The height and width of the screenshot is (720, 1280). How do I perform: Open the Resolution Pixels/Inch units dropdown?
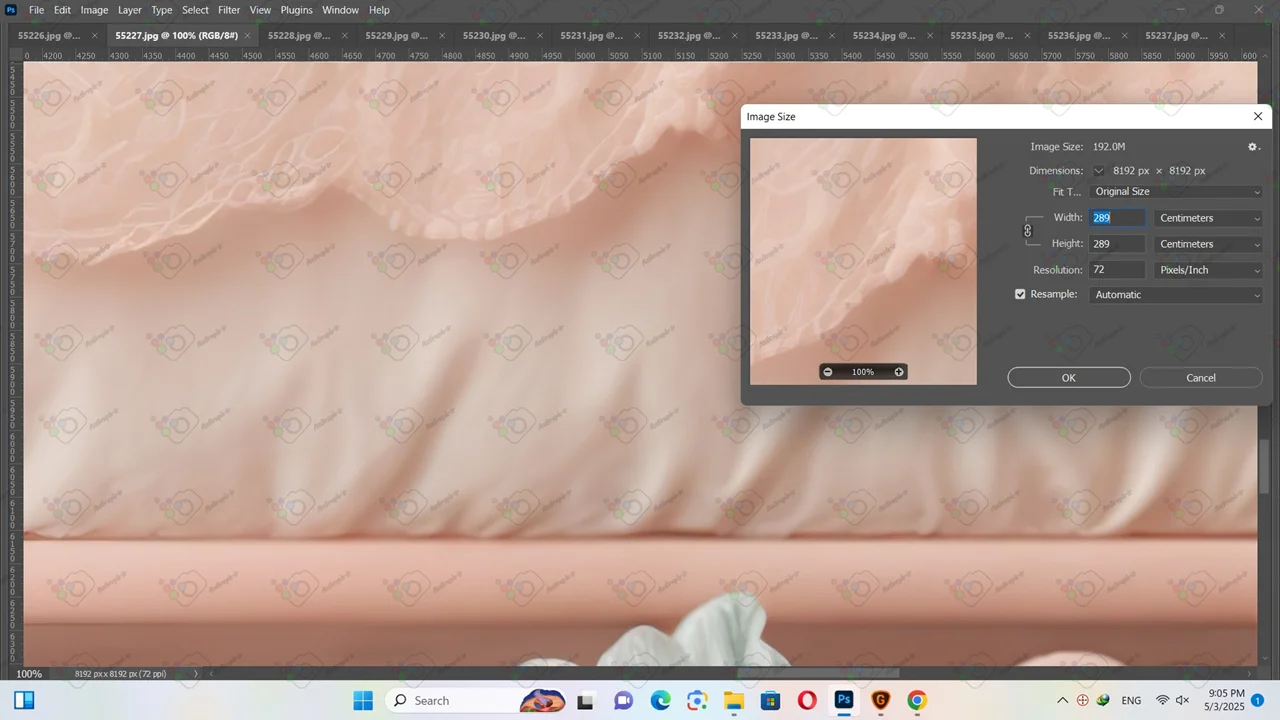(x=1209, y=270)
